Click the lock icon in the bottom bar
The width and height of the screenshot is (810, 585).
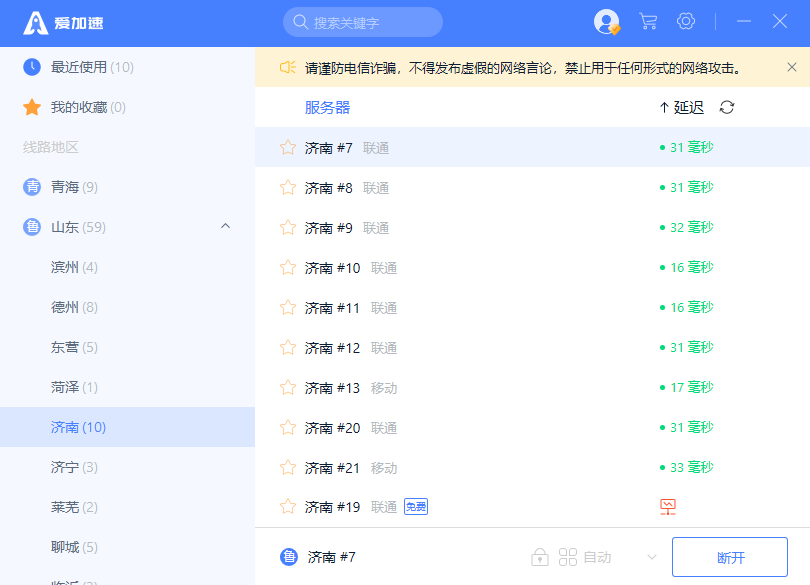click(x=540, y=557)
